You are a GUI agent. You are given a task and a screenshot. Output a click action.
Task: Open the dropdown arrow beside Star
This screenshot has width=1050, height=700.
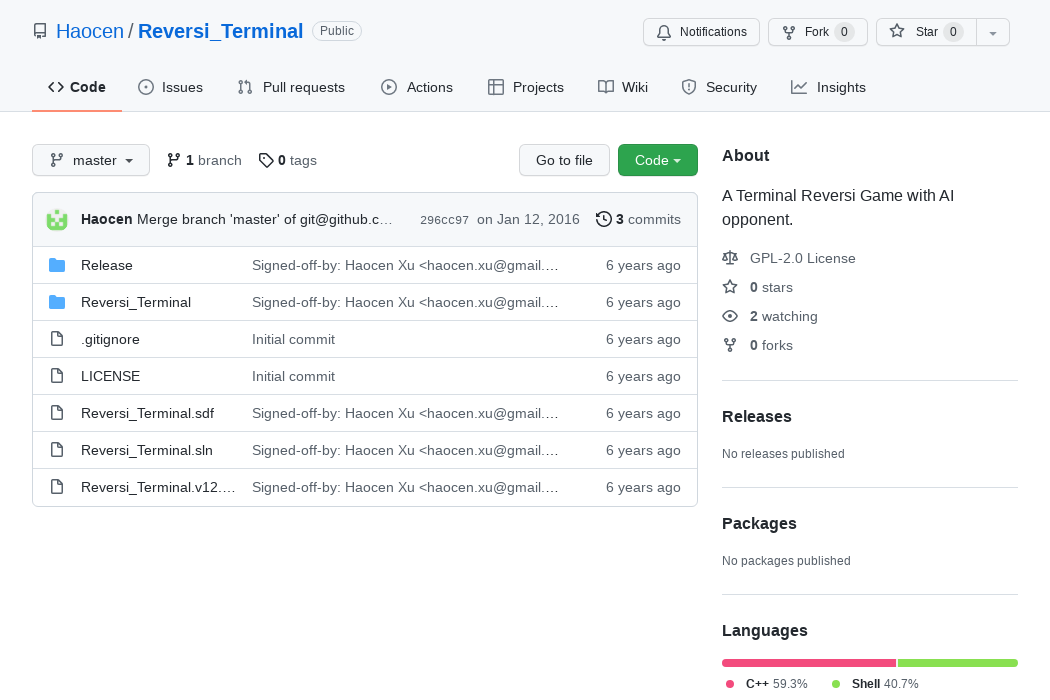[x=992, y=32]
